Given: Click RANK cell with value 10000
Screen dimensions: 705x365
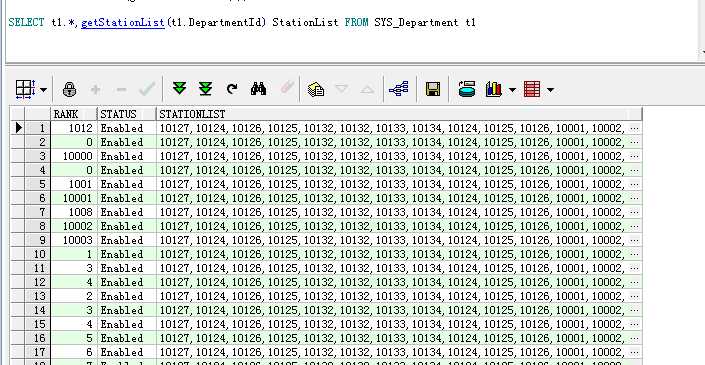Looking at the screenshot, I should tap(74, 156).
